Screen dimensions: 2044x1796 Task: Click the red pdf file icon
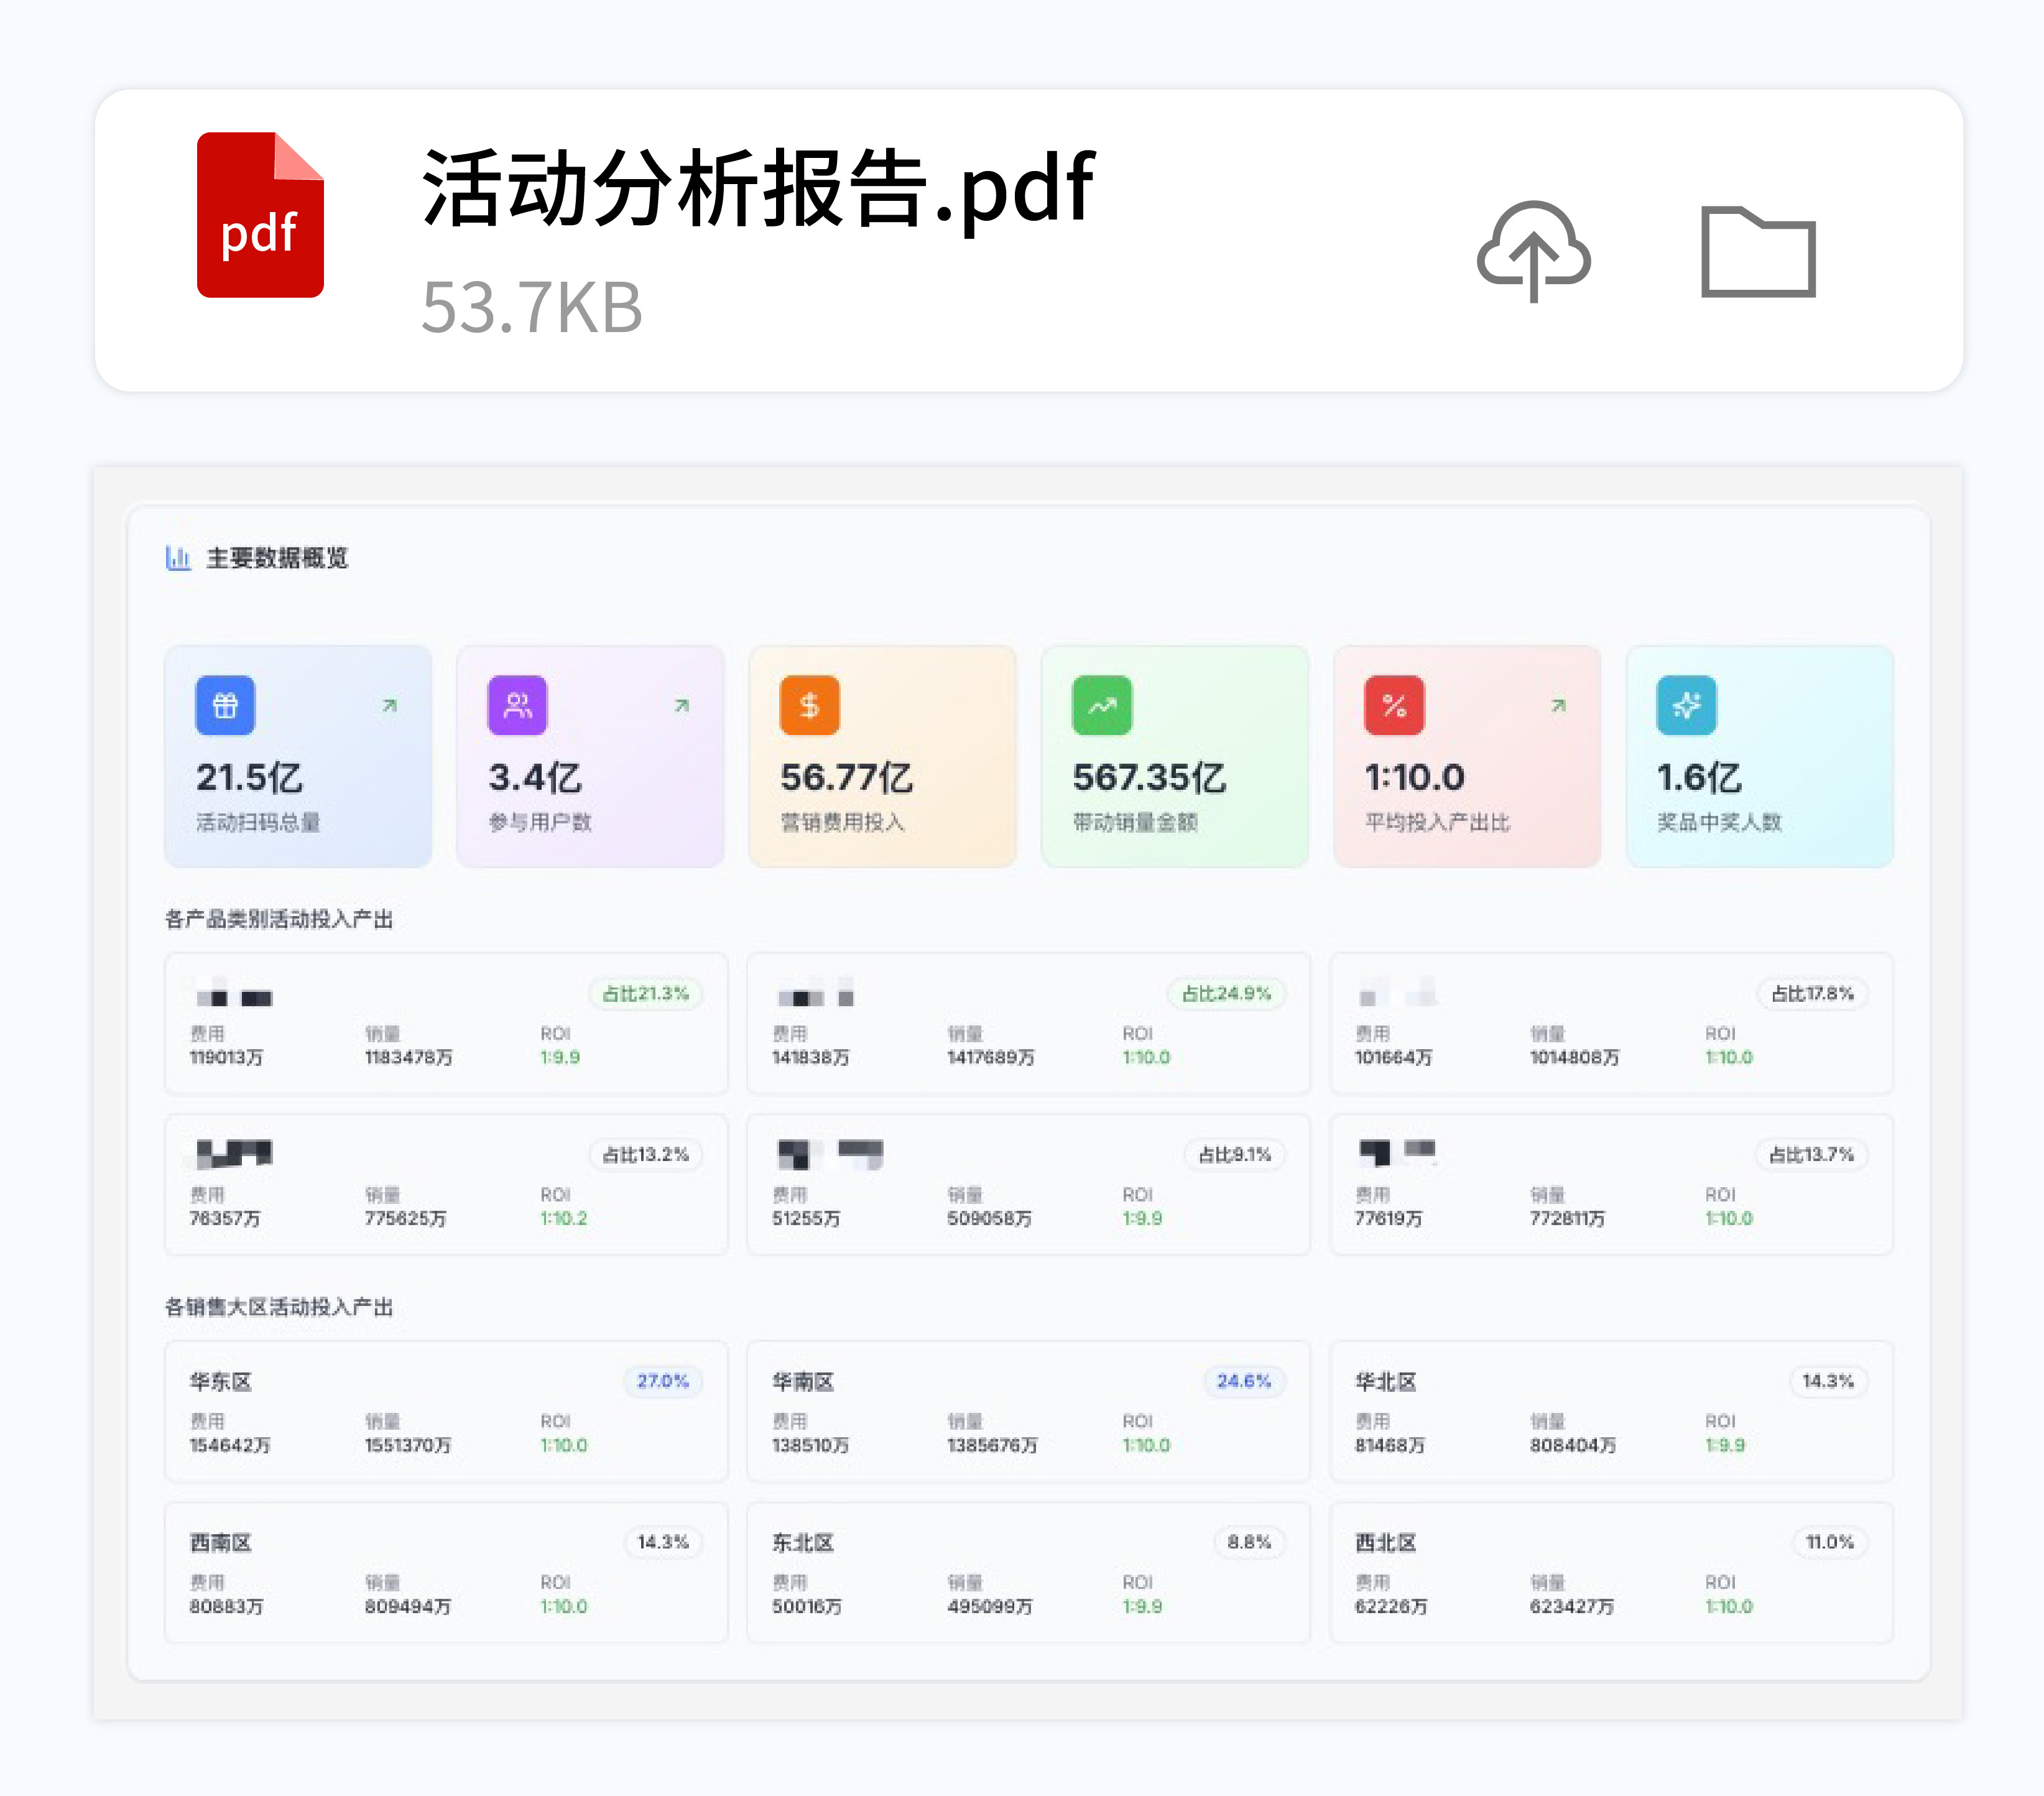pyautogui.click(x=260, y=215)
